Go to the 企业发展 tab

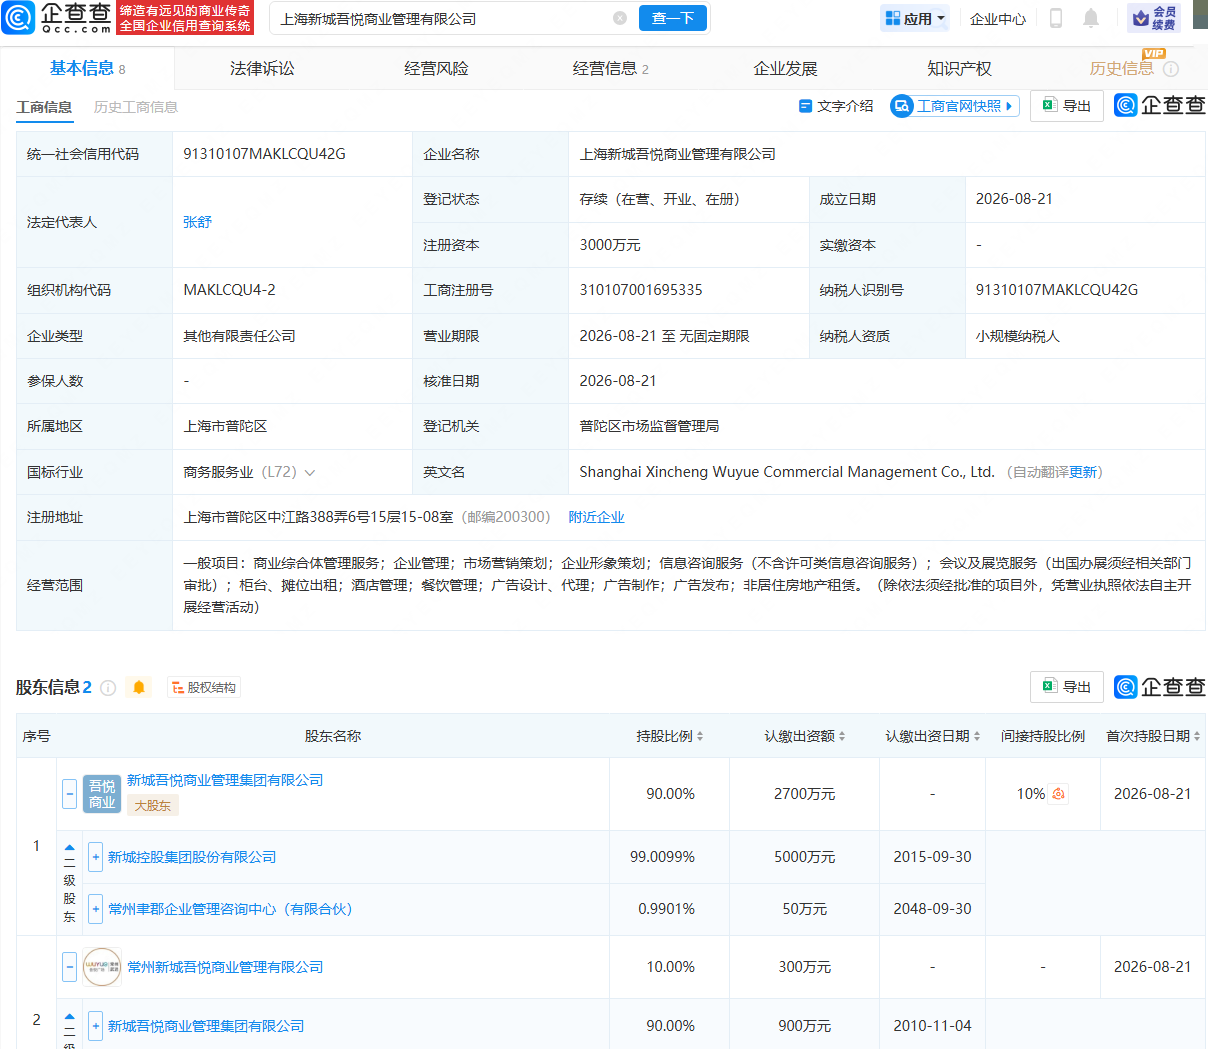point(785,69)
